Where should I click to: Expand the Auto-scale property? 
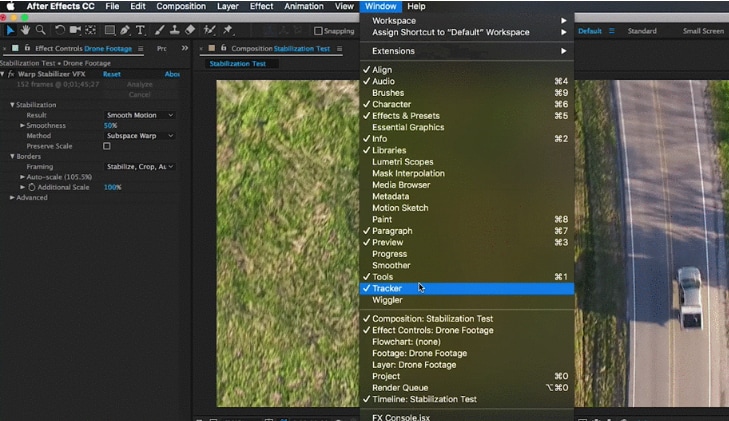(22, 177)
